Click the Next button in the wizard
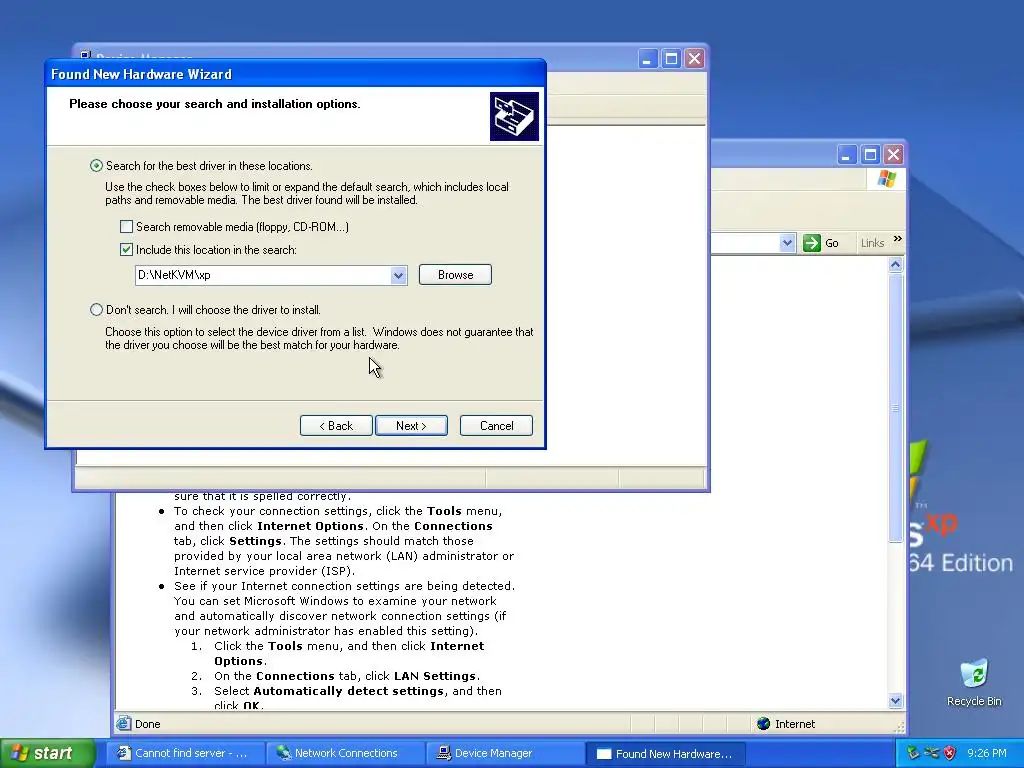 [411, 426]
